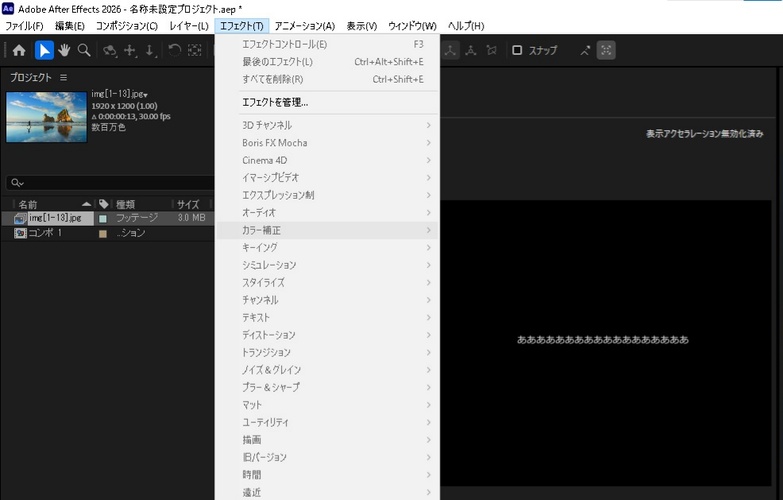Open the ヘルプ(H) menu
This screenshot has height=500, width=783.
point(466,26)
